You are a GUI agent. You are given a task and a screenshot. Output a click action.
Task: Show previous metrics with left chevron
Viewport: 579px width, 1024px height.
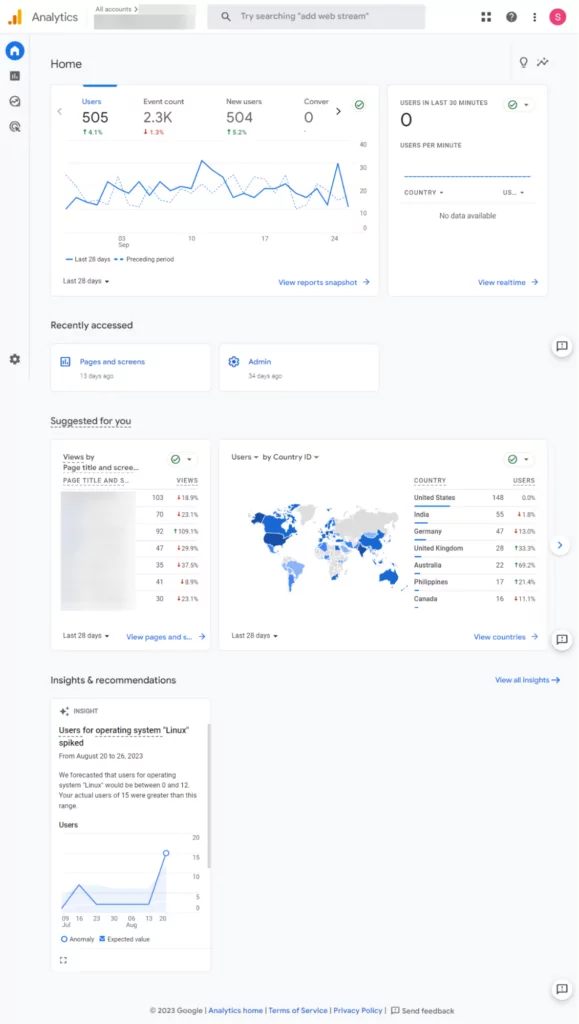click(59, 112)
